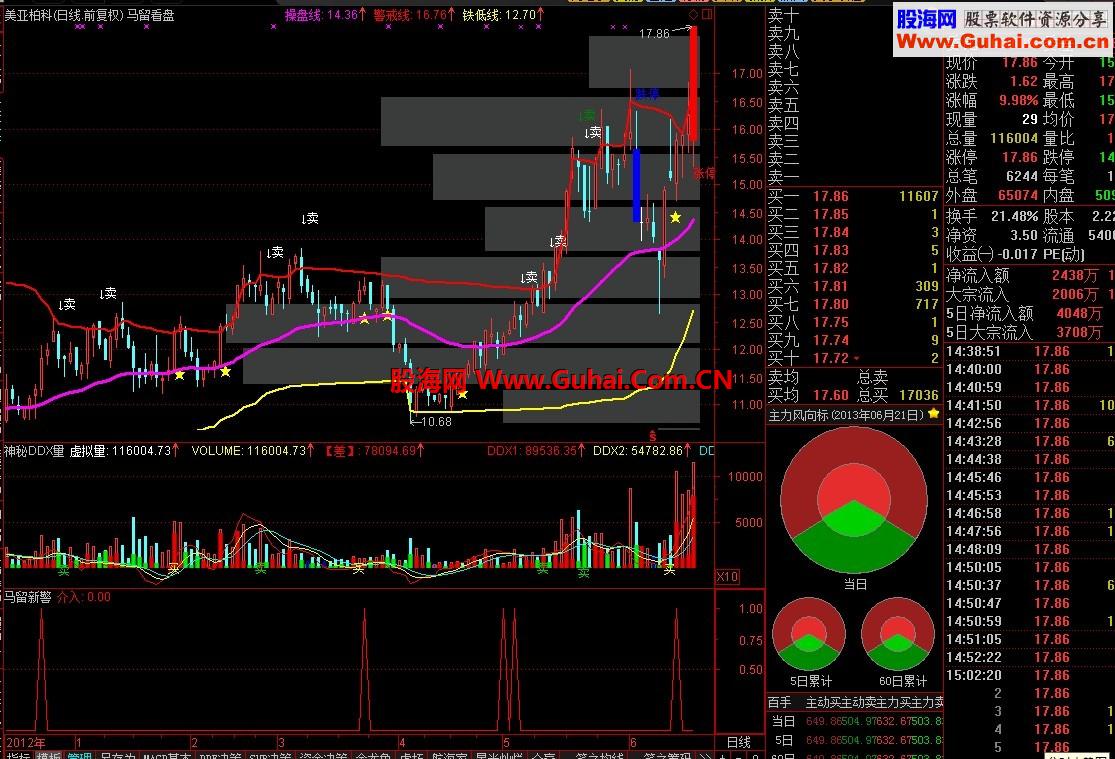Click the 当日 row in the 百手 table
The image size is (1115, 759).
click(x=853, y=721)
